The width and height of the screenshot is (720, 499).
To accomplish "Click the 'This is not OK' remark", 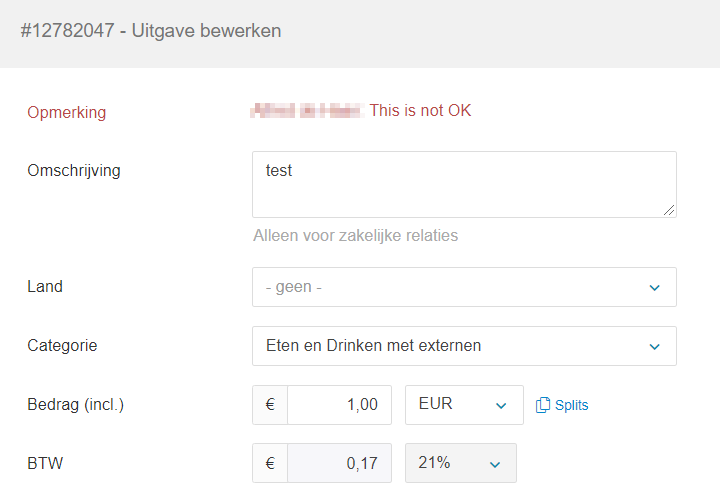I will [x=420, y=111].
